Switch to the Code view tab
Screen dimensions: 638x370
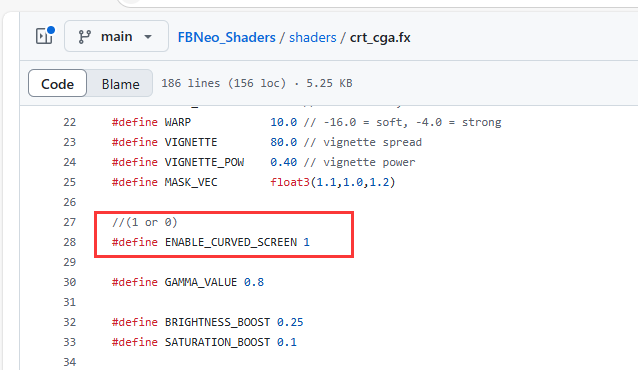tap(57, 83)
